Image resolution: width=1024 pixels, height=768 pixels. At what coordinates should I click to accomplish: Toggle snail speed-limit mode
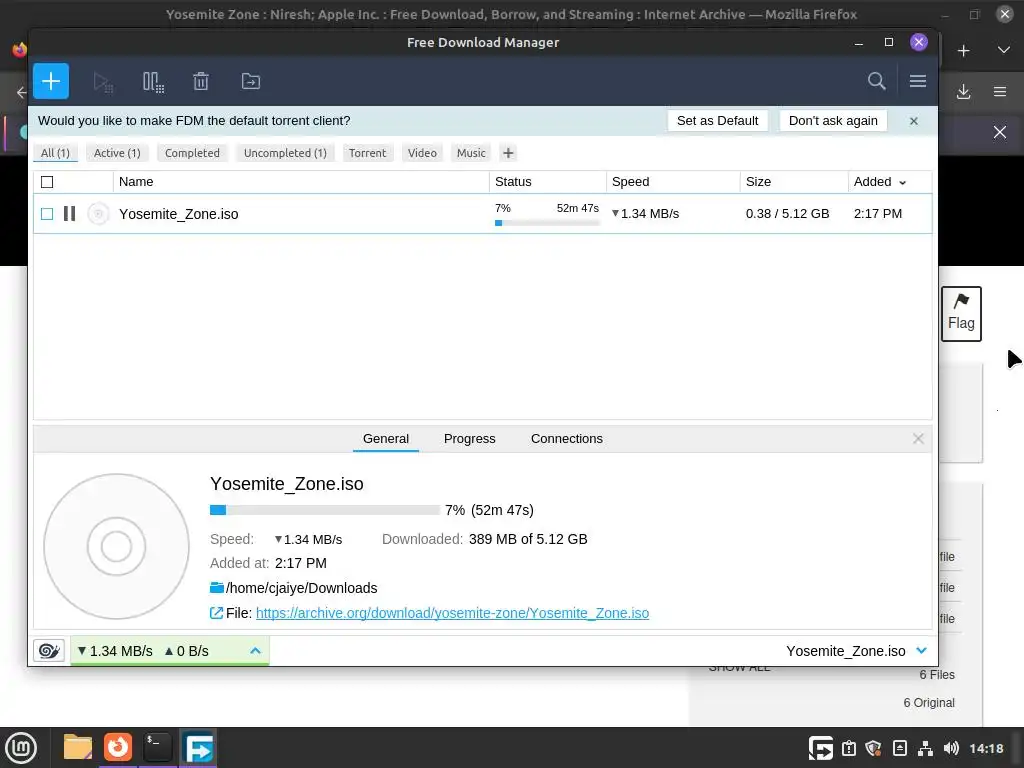point(49,650)
